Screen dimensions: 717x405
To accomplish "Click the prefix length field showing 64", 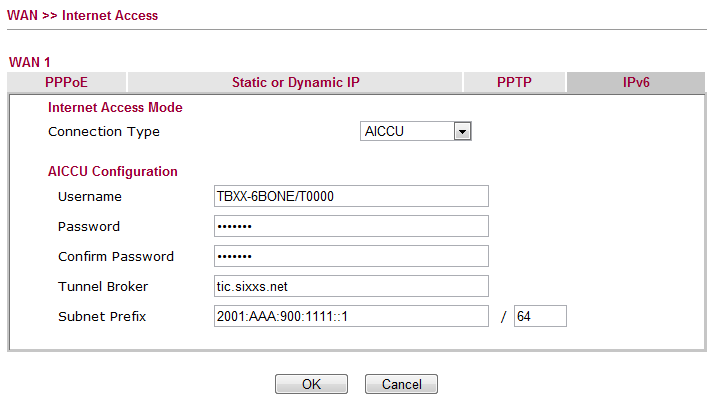I will (540, 316).
